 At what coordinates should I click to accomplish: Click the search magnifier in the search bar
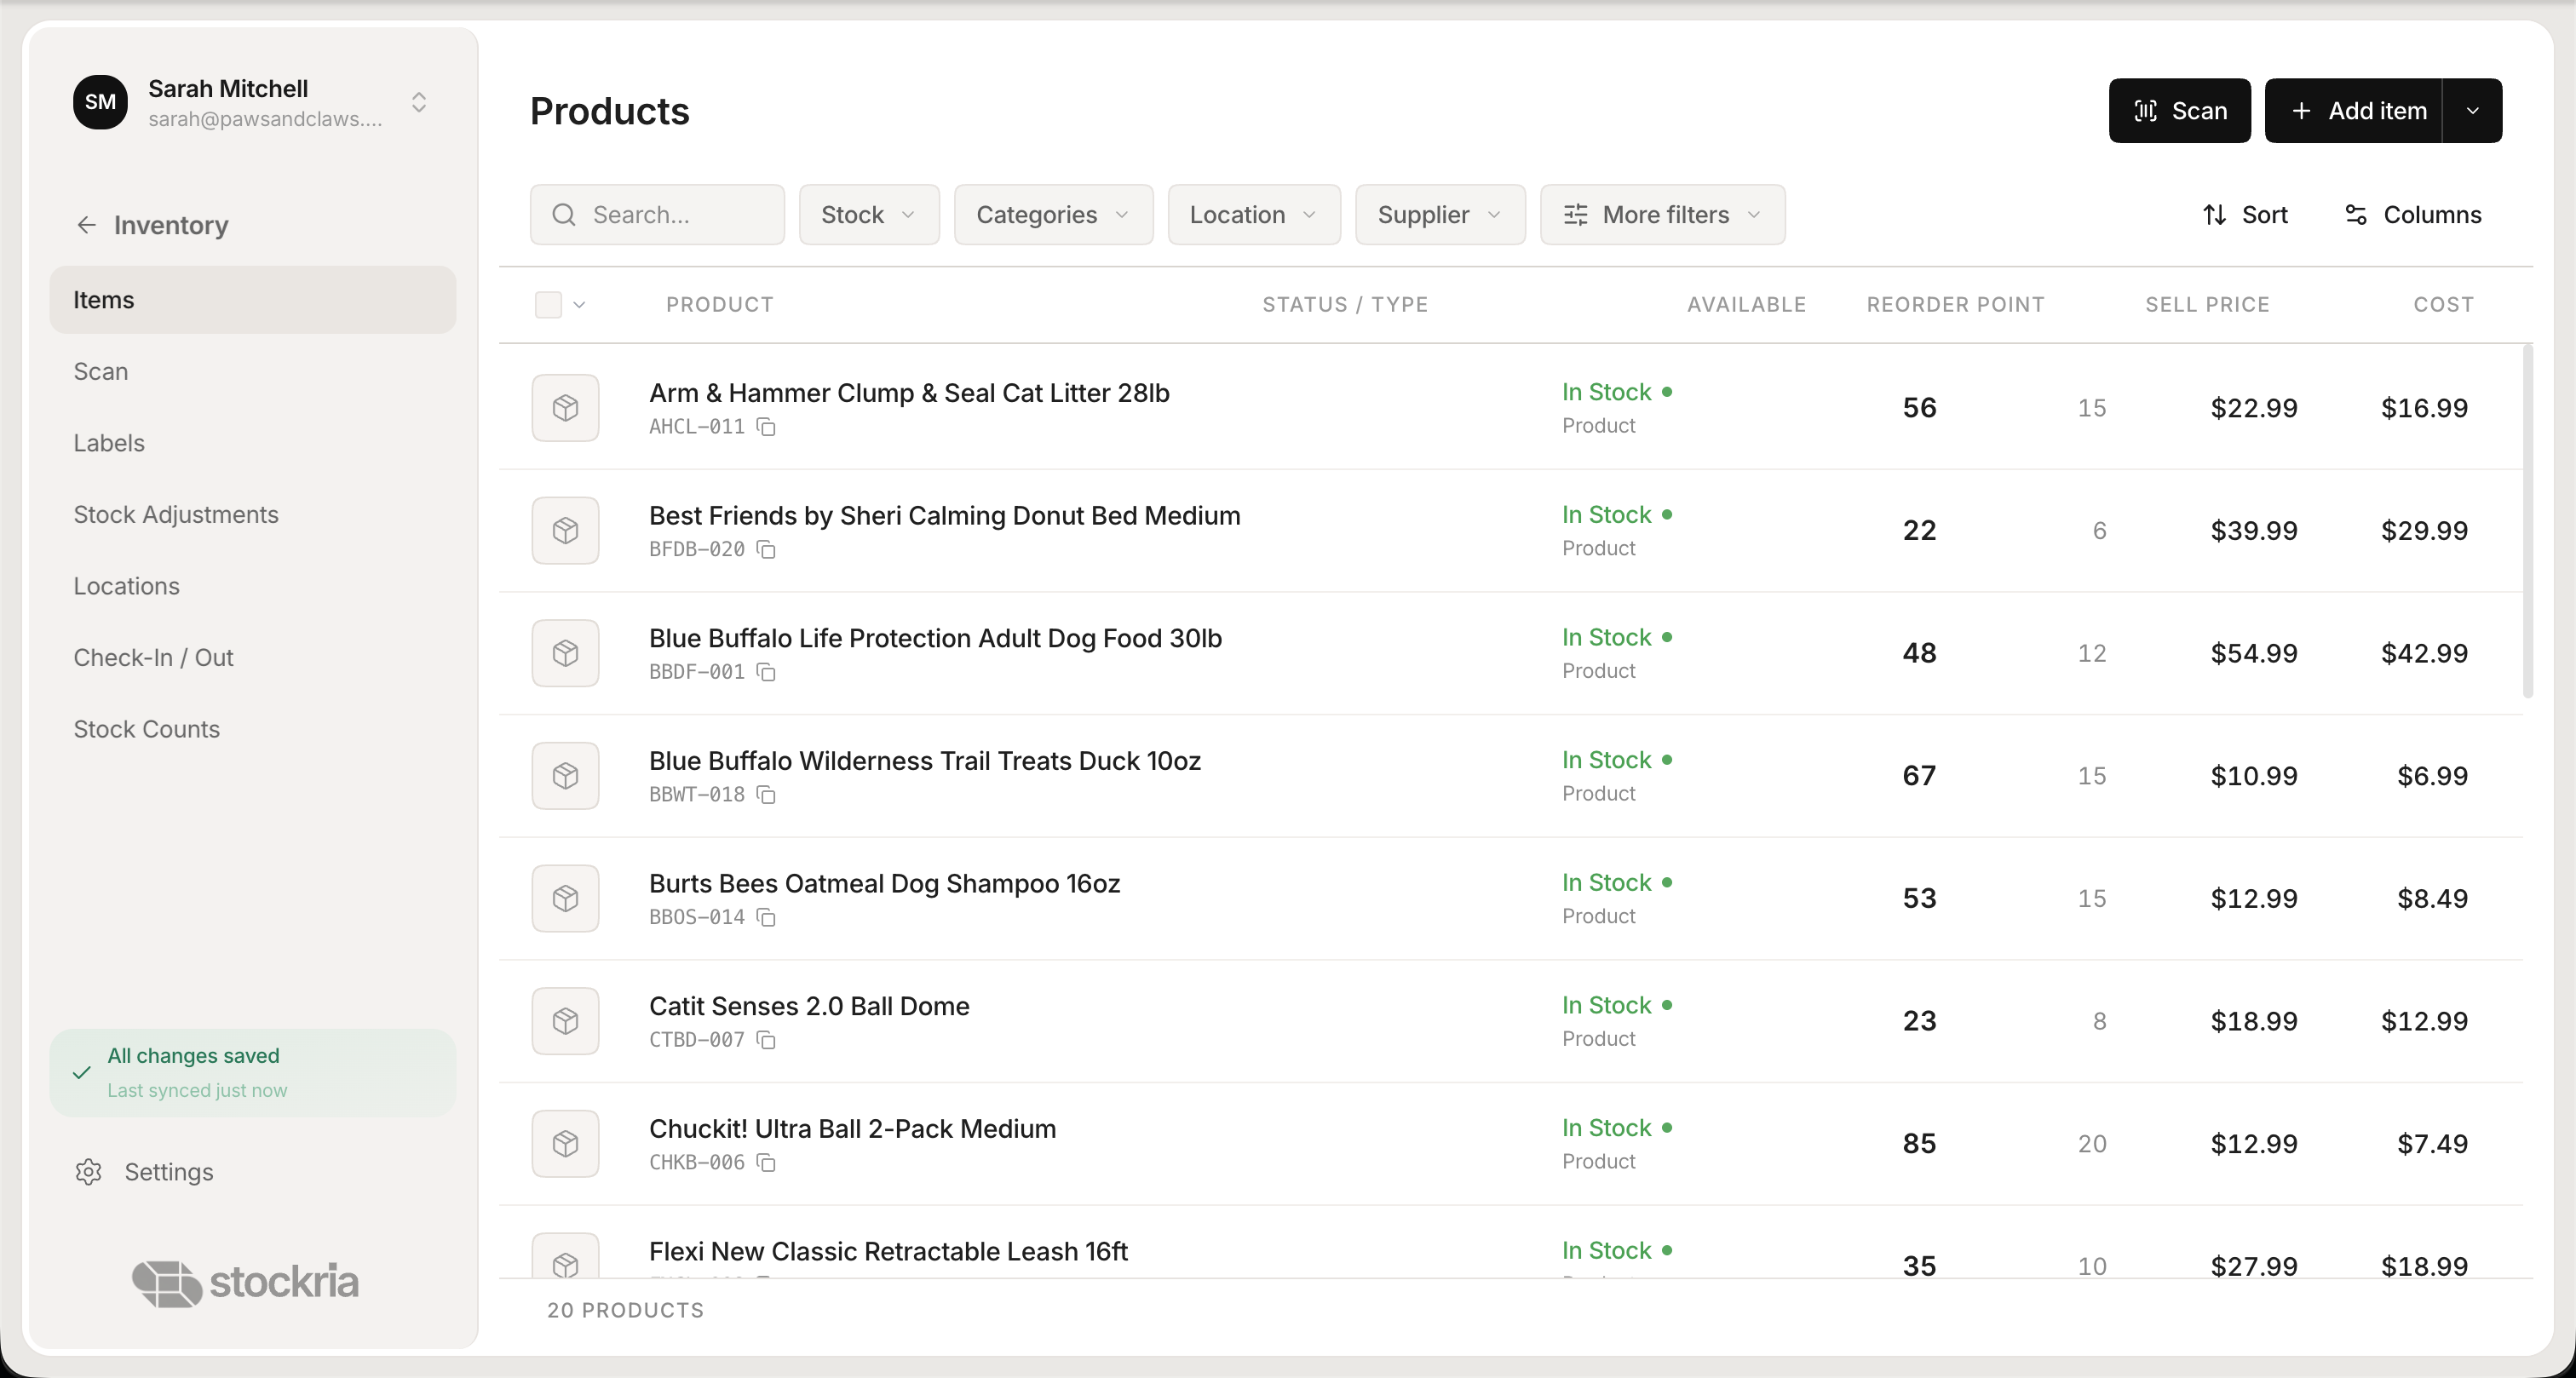coord(564,214)
